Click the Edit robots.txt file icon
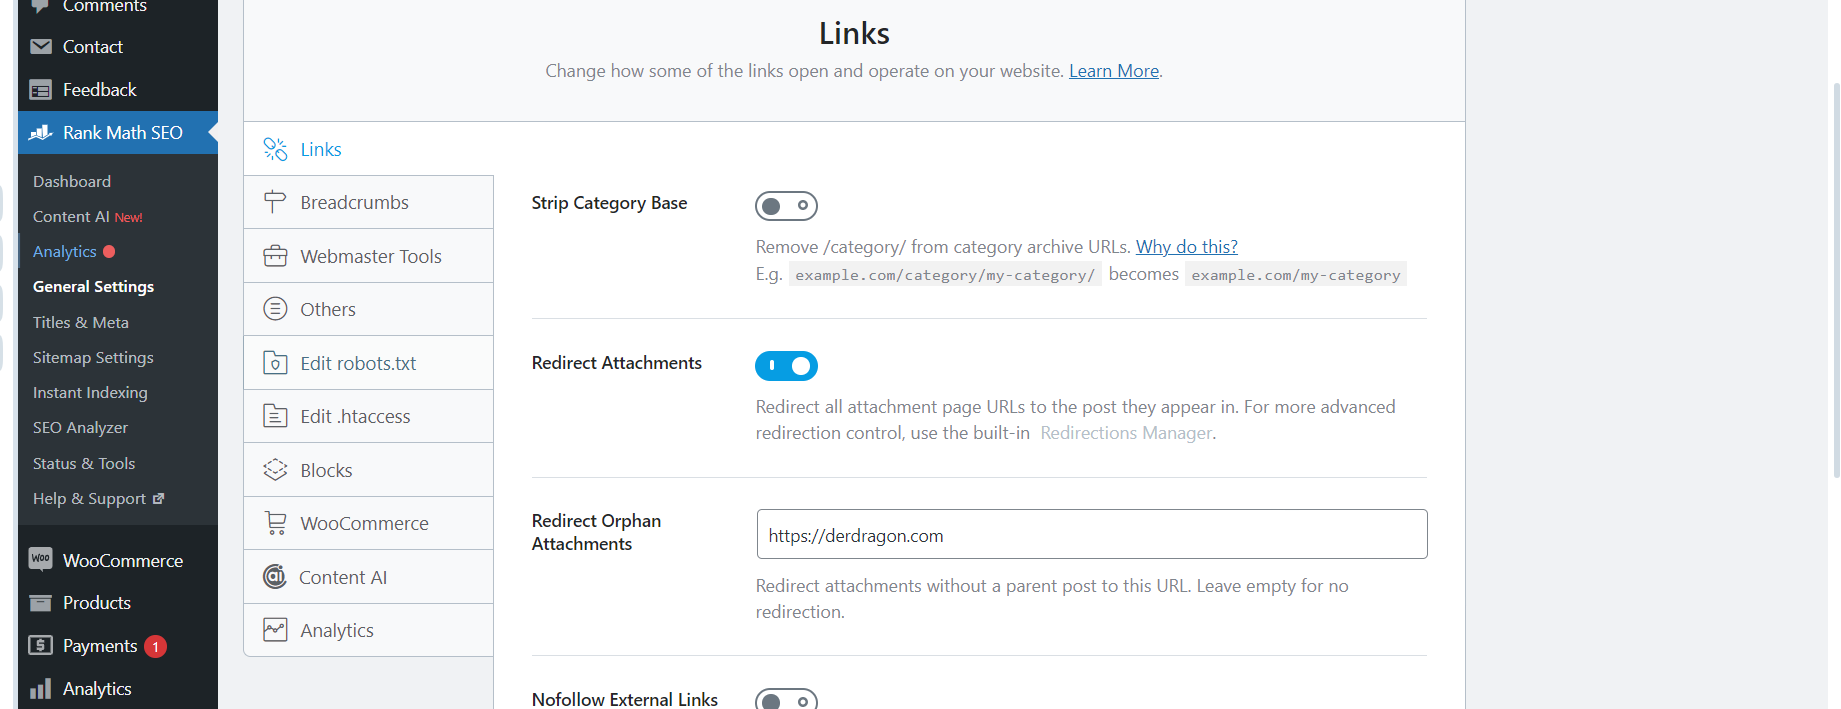 click(275, 363)
